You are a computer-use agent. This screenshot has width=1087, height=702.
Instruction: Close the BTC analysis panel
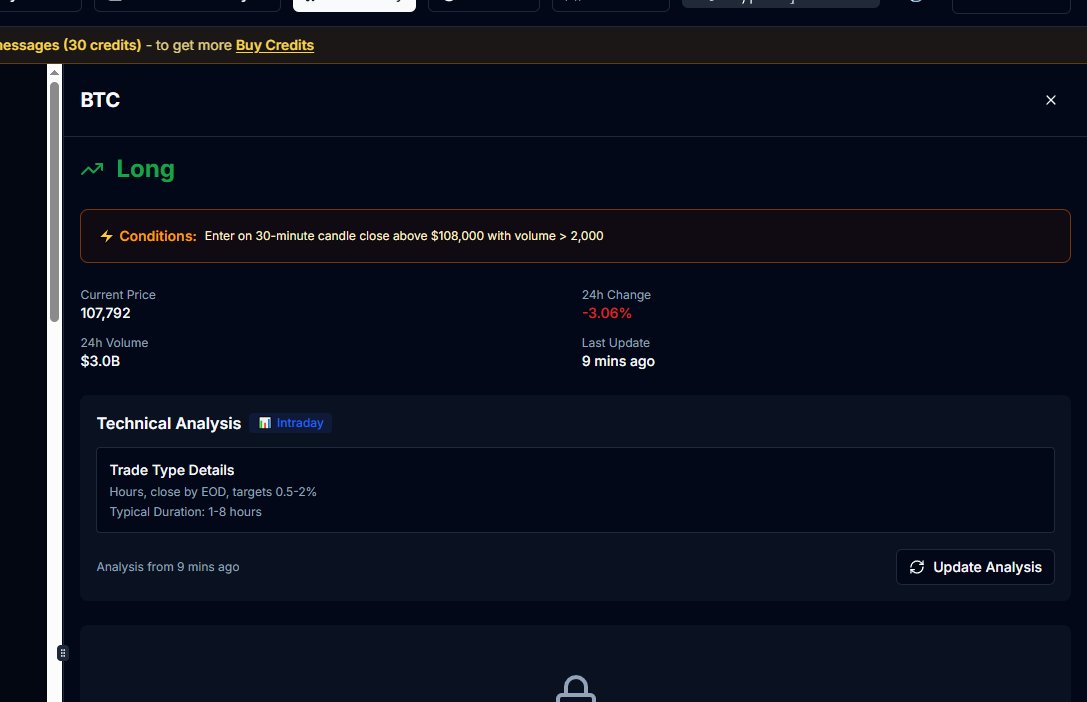pyautogui.click(x=1050, y=100)
